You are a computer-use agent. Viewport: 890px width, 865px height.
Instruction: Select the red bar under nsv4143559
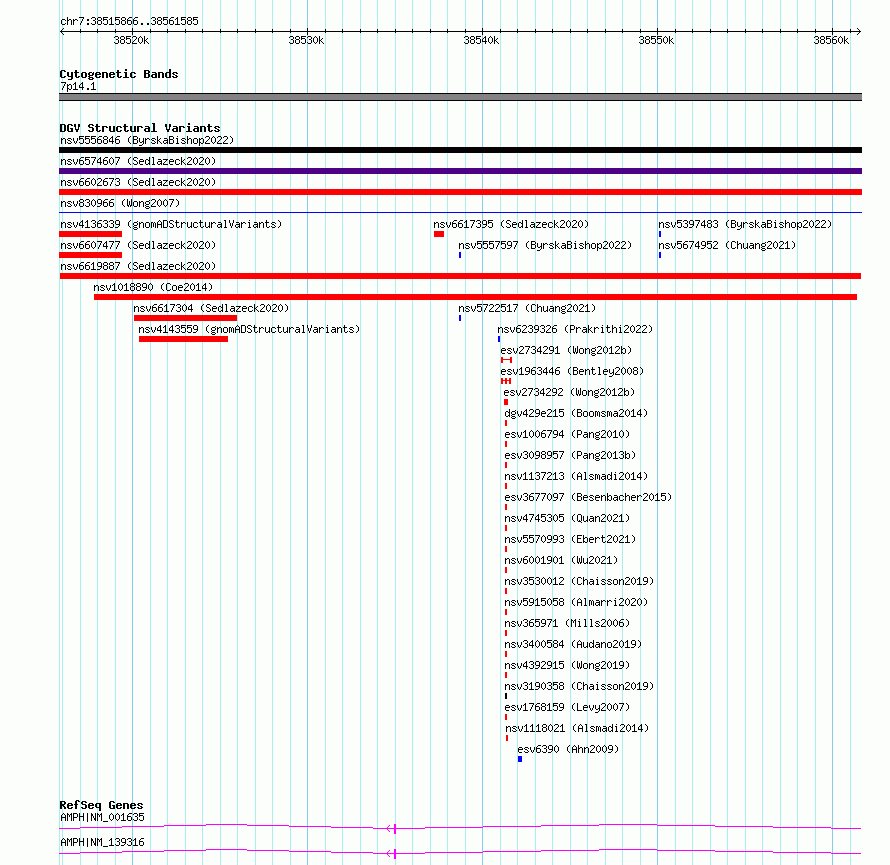point(183,339)
